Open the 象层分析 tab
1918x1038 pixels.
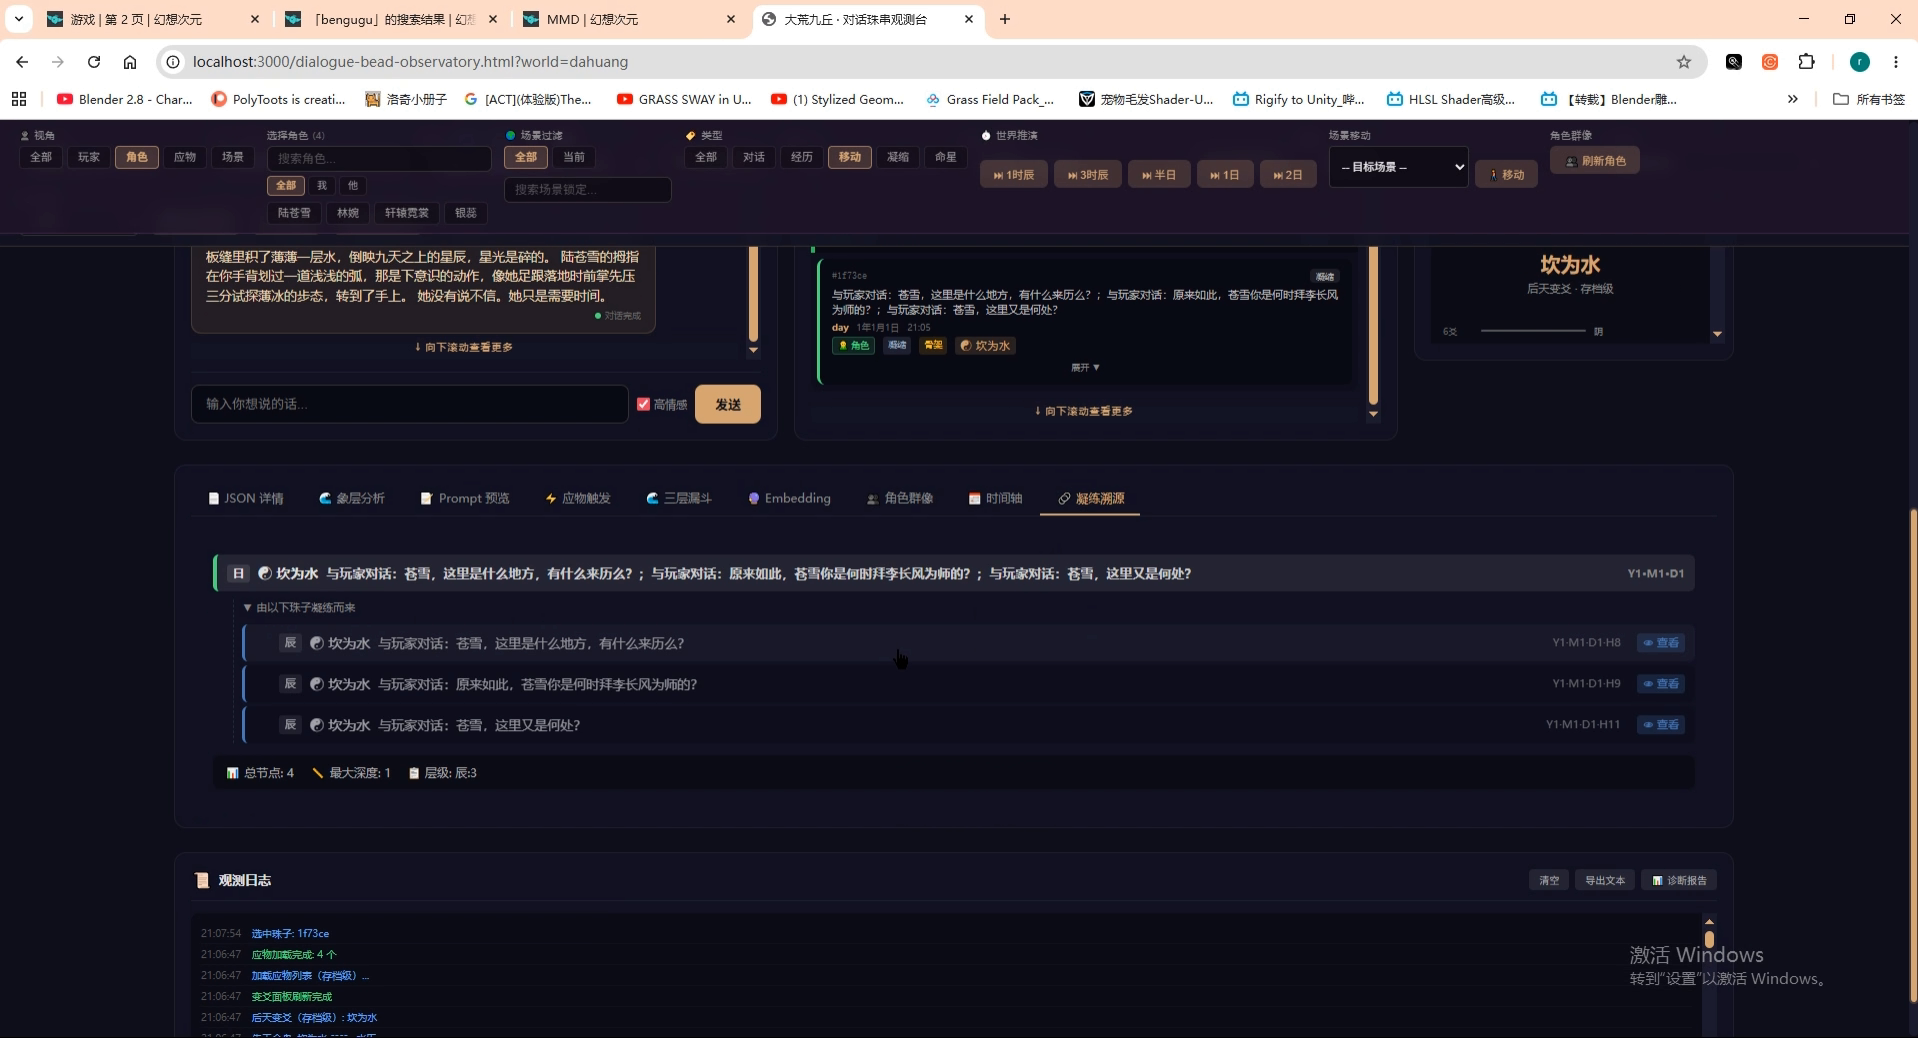coord(352,498)
